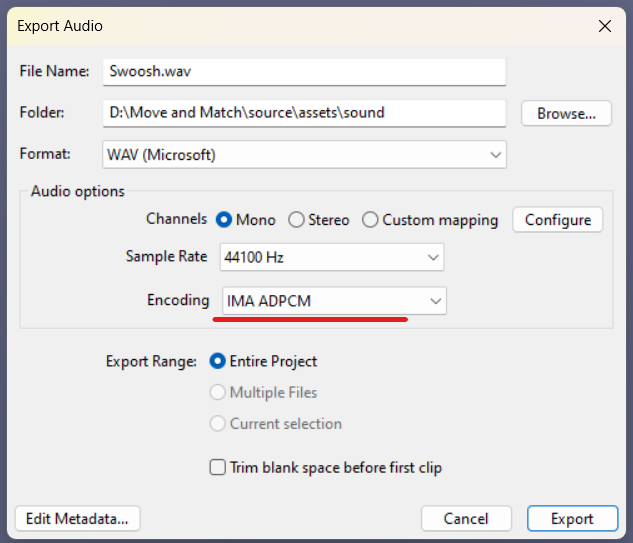Choose the Current selection export range

tap(218, 424)
